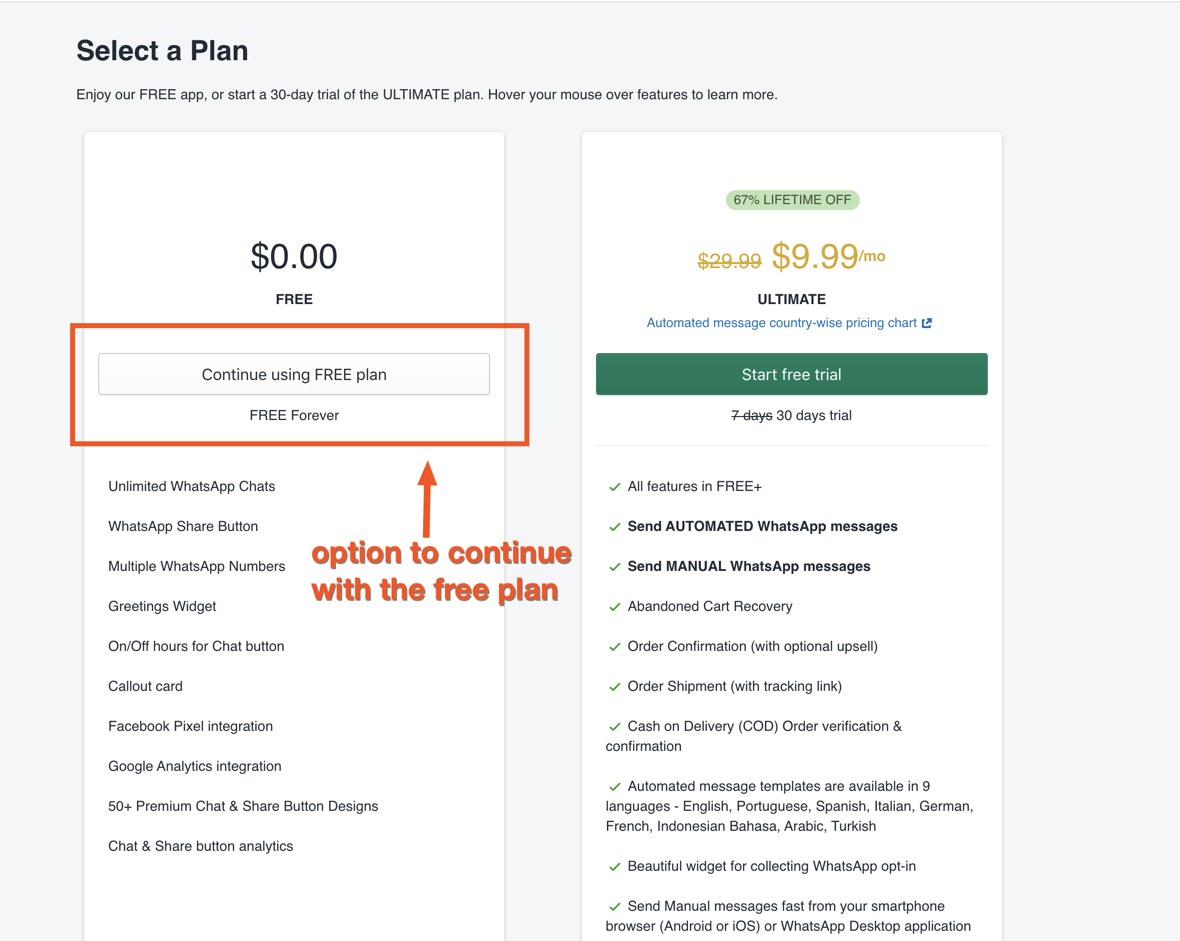Click the external link icon beside pricing chart
Viewport: 1180px width, 941px height.
click(x=927, y=323)
